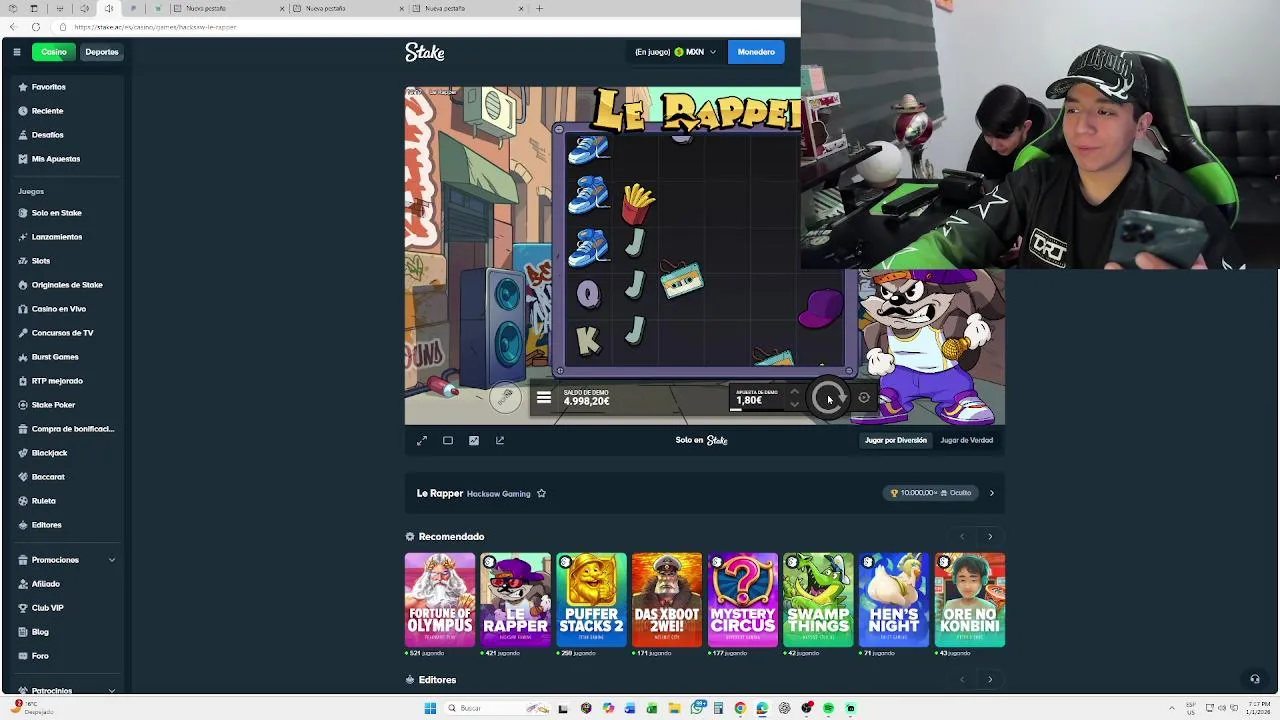Screen dimensions: 1280x720
Task: Select the Editores category in the sidebar
Action: pyautogui.click(x=46, y=525)
